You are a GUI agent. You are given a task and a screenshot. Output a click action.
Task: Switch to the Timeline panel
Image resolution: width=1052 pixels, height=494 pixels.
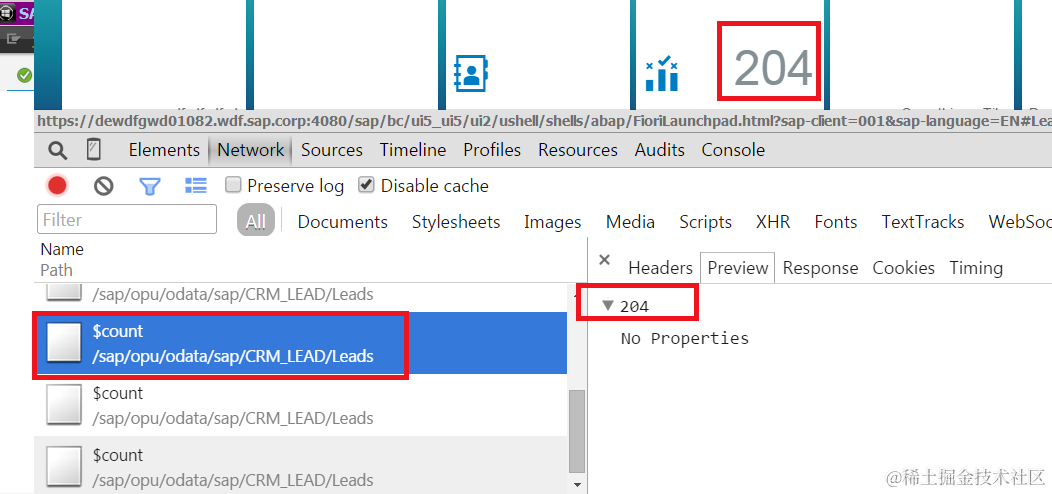click(413, 150)
